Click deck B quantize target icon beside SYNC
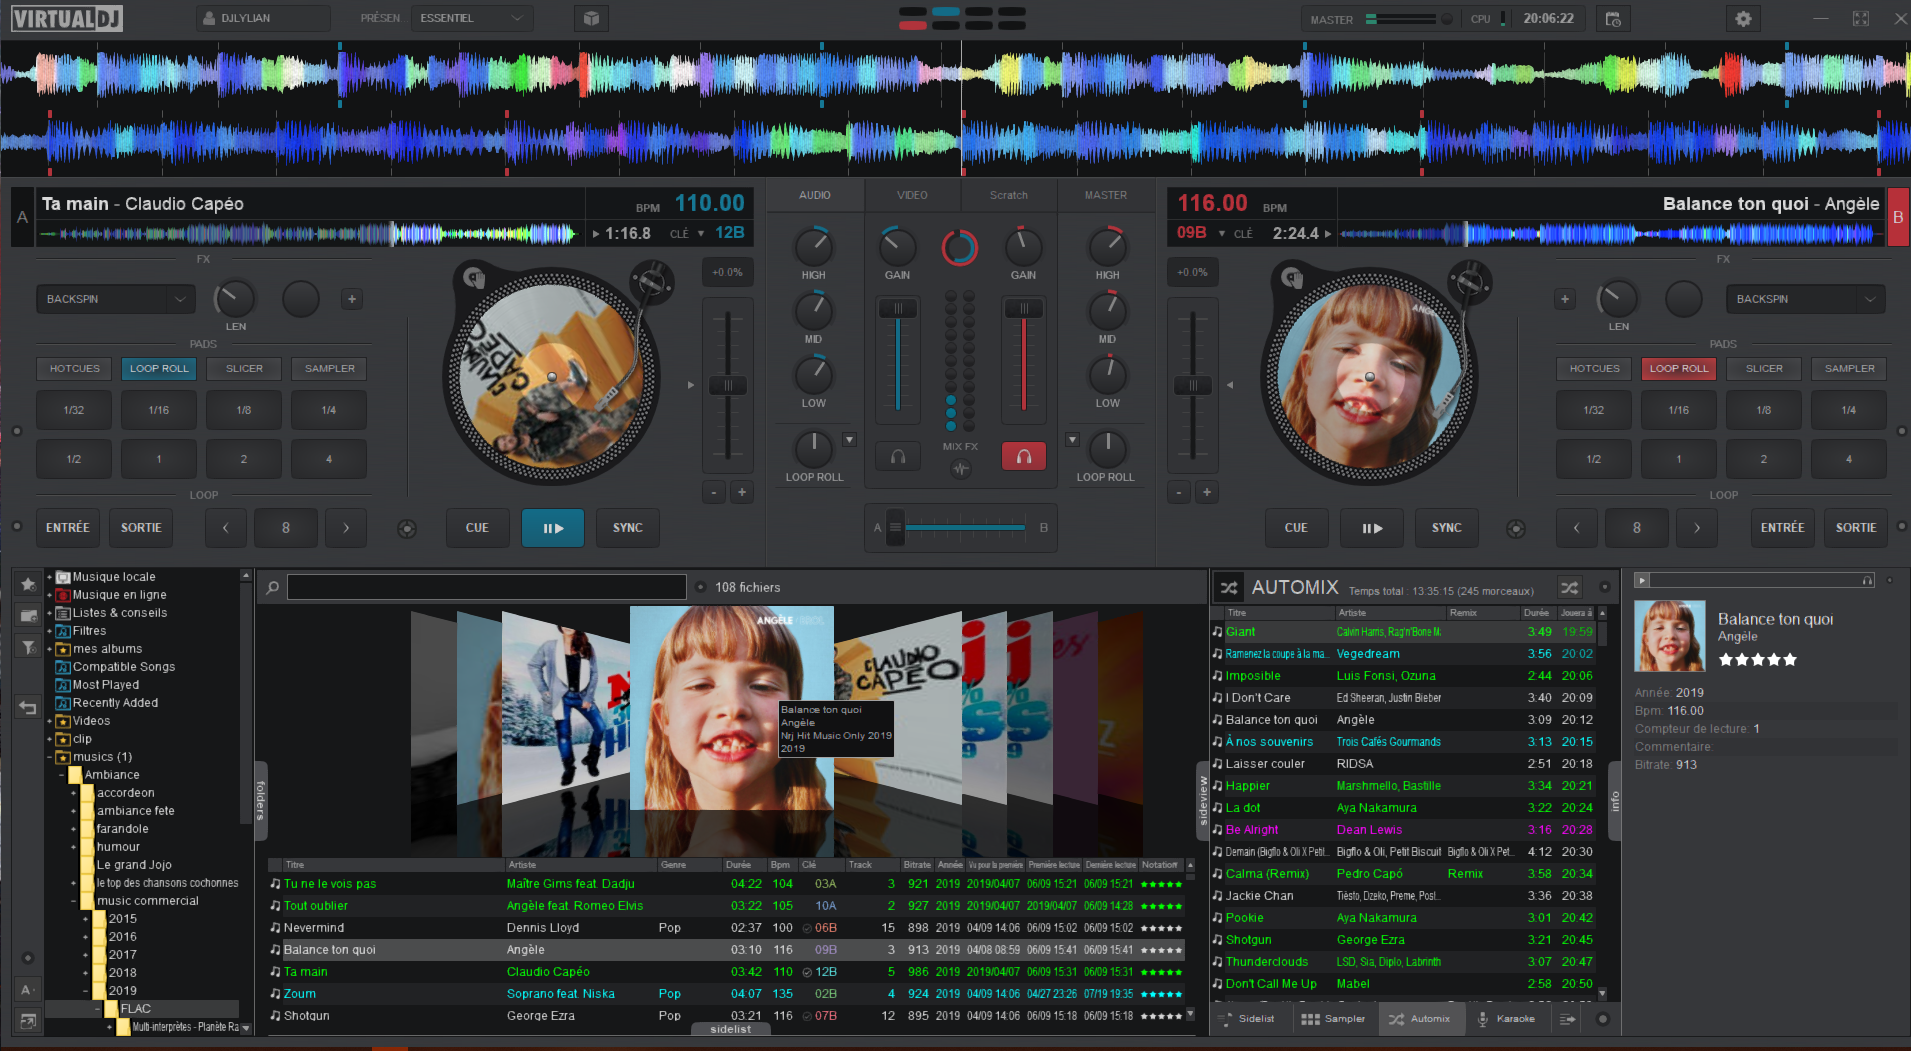1911x1051 pixels. coord(1516,529)
